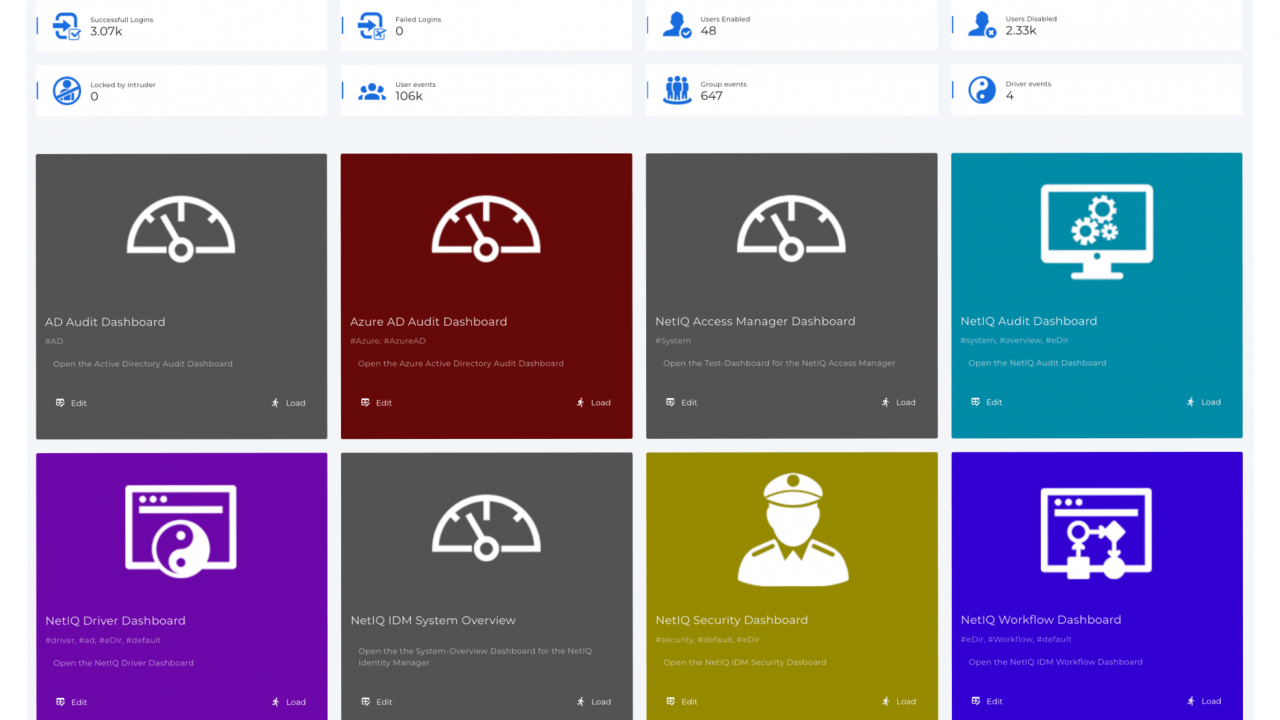Load the NetIQ Access Manager Dashboard
This screenshot has width=1280, height=720.
tap(898, 402)
